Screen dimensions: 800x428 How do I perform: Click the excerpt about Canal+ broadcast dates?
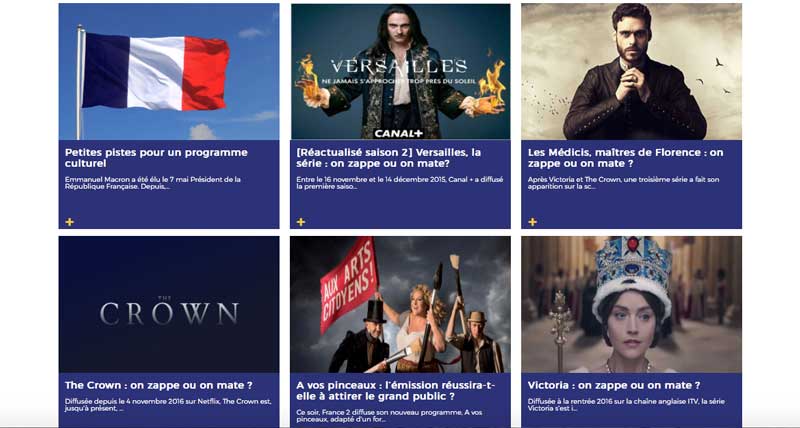pyautogui.click(x=399, y=183)
